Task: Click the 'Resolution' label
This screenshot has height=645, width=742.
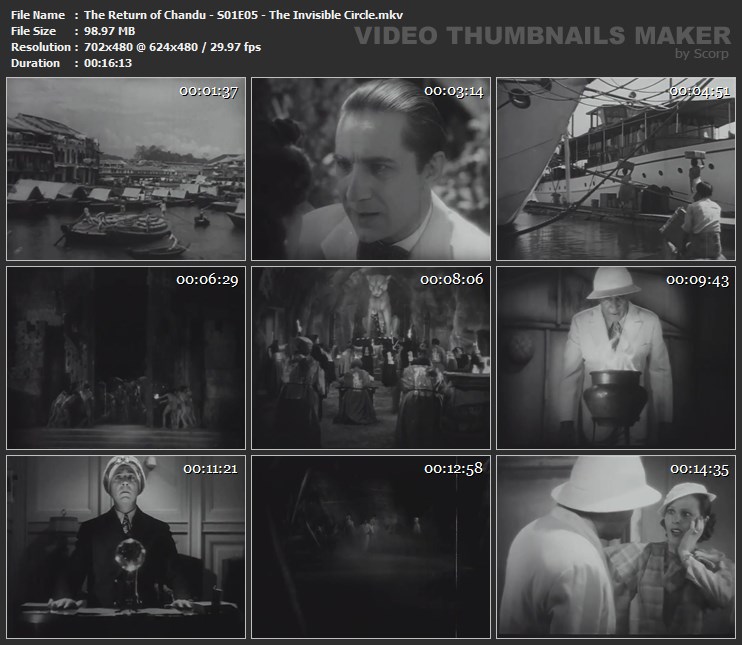Action: tap(41, 47)
